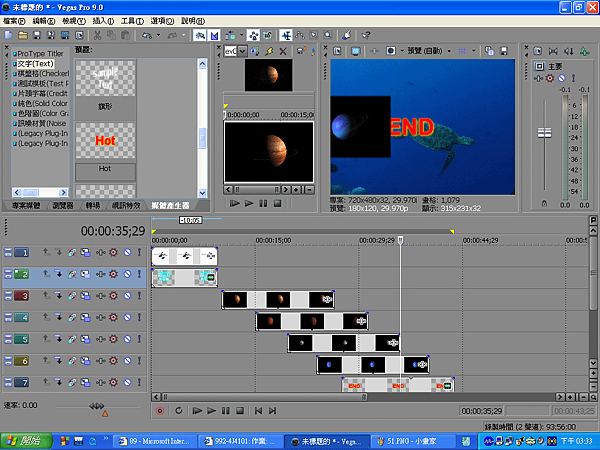Switch to the 專案媒體 tab

pos(26,206)
